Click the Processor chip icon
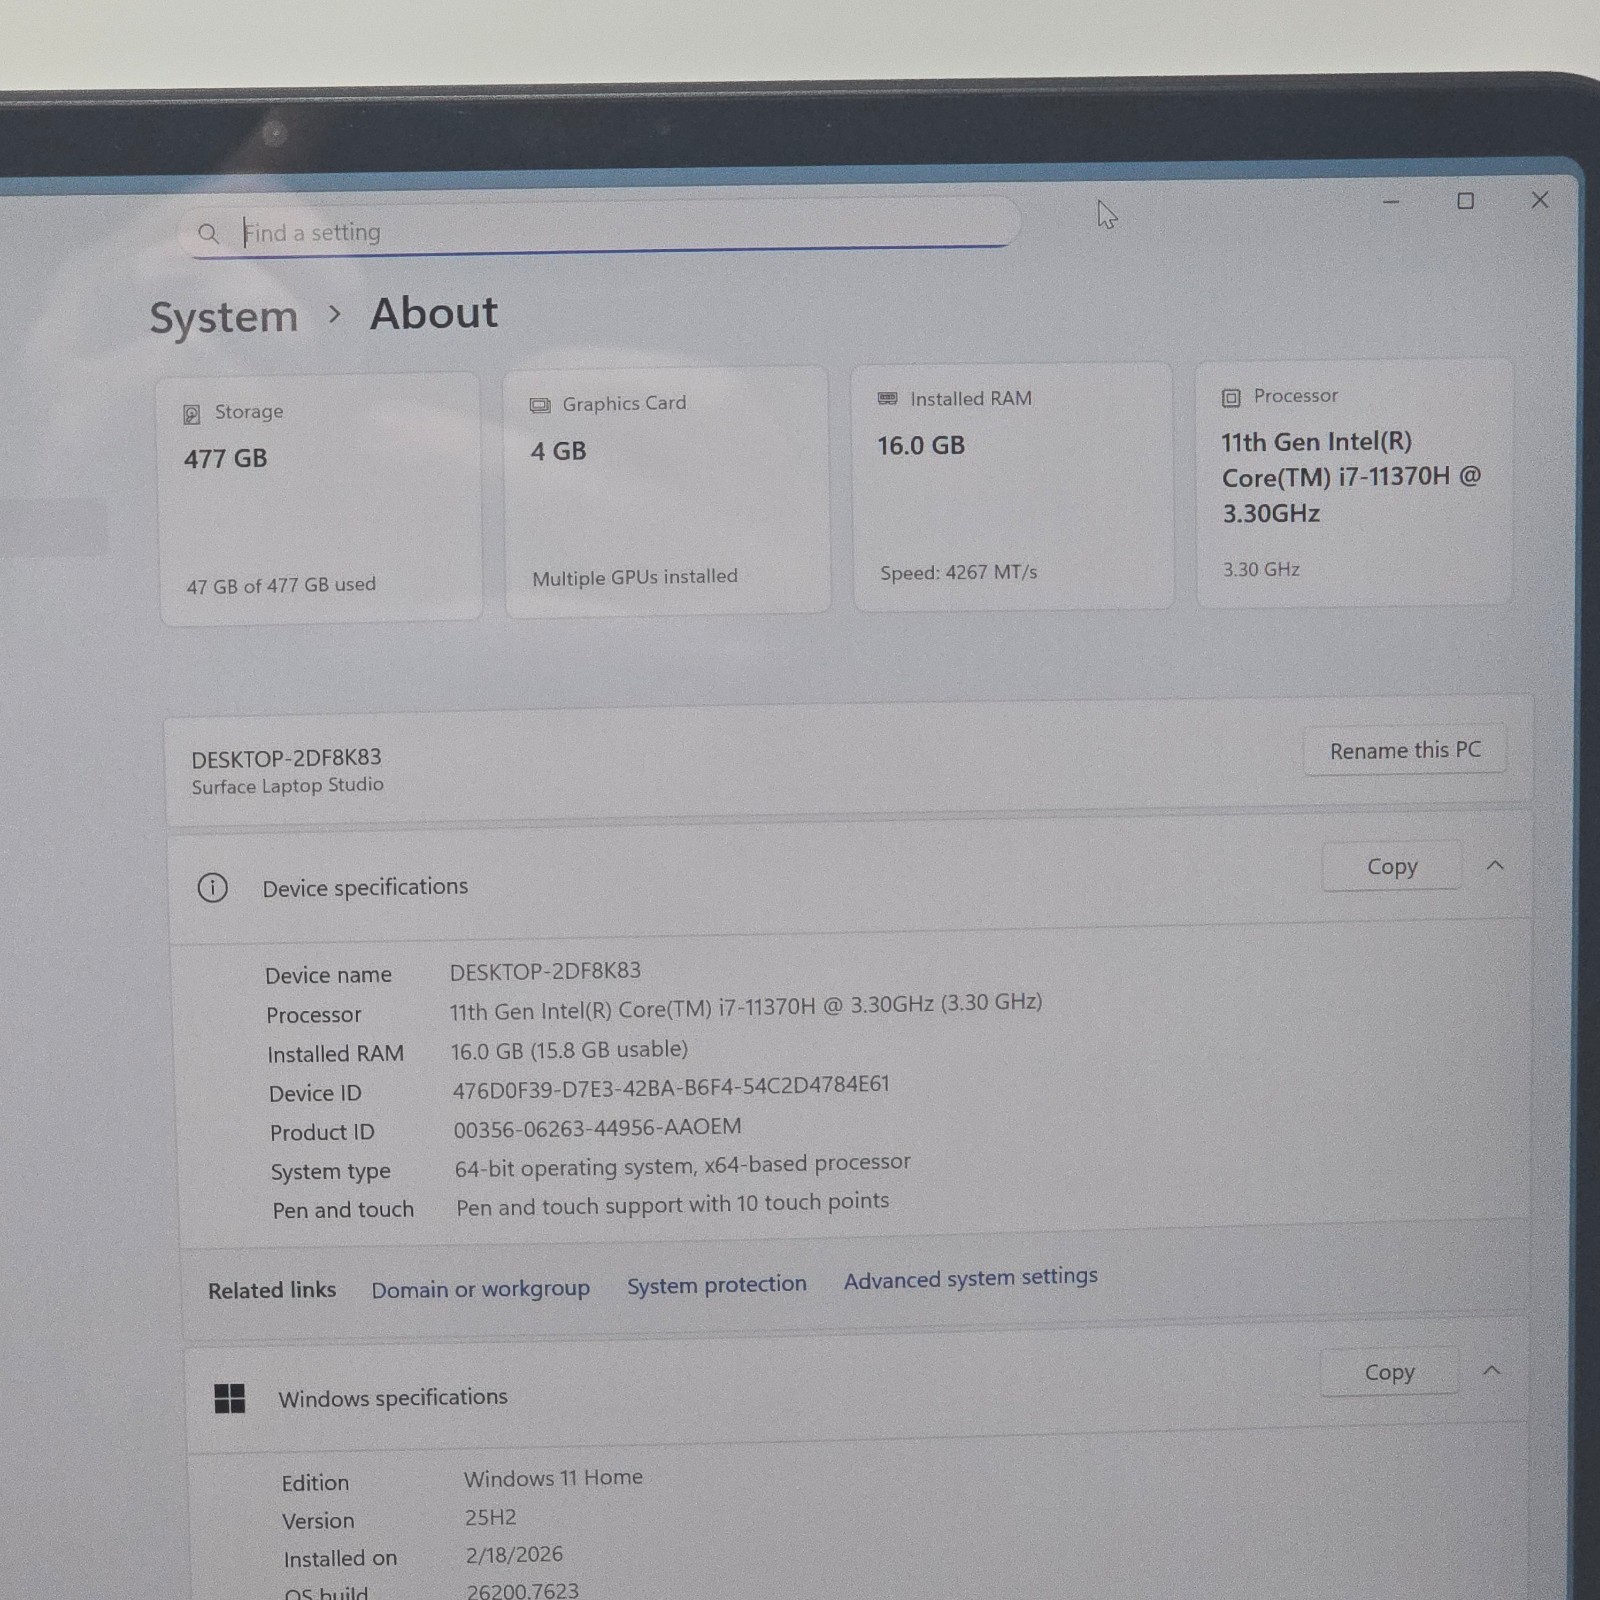Screen dimensions: 1600x1600 1231,398
